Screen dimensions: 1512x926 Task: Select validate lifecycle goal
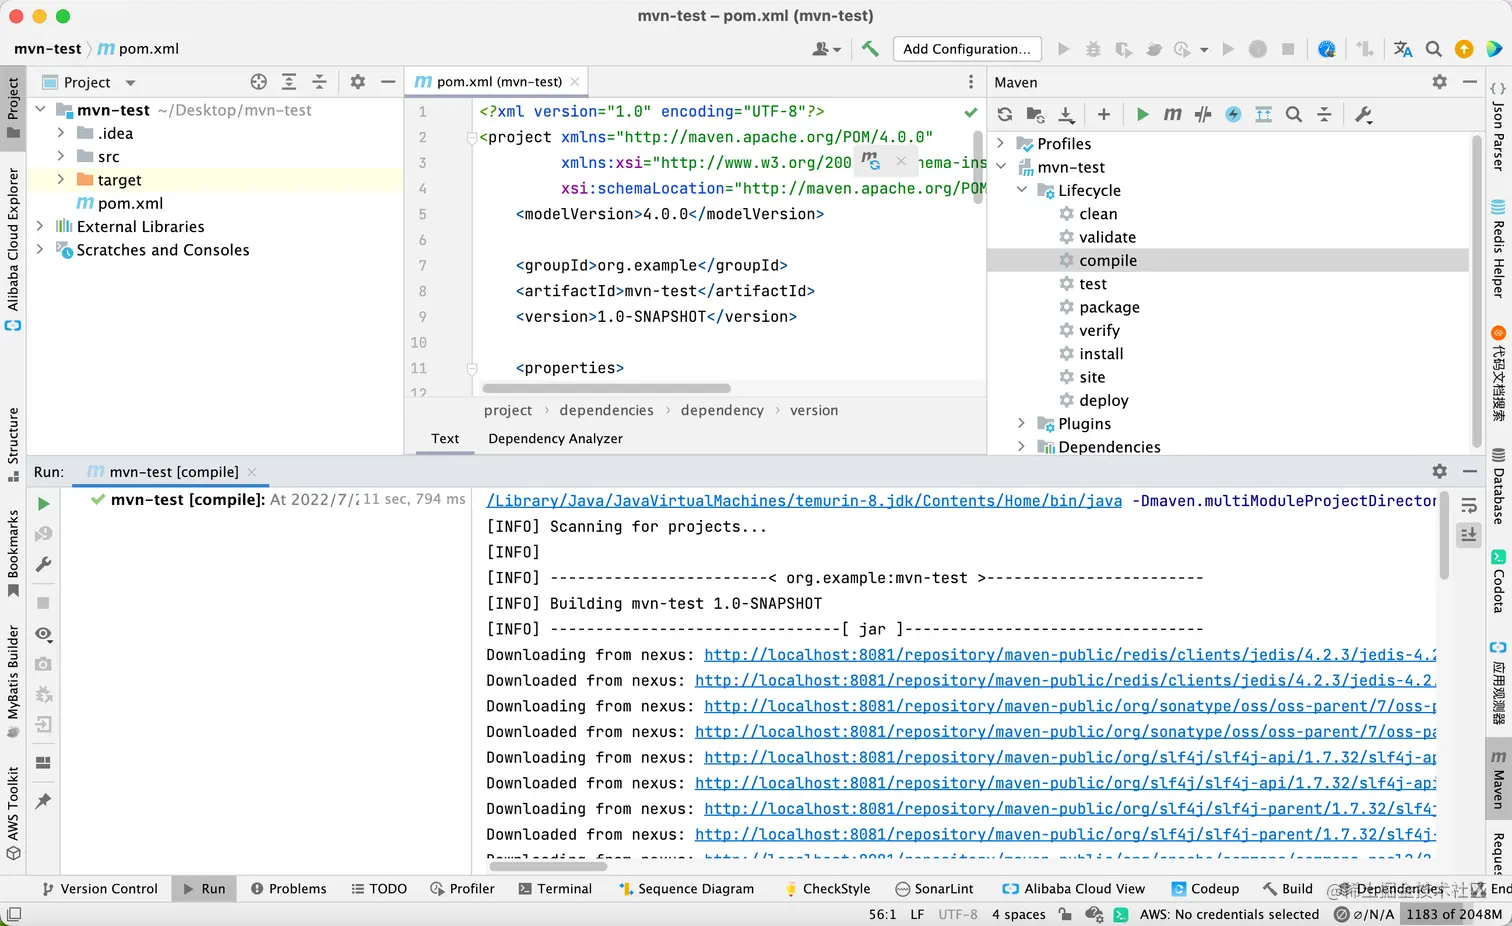[x=1107, y=237]
